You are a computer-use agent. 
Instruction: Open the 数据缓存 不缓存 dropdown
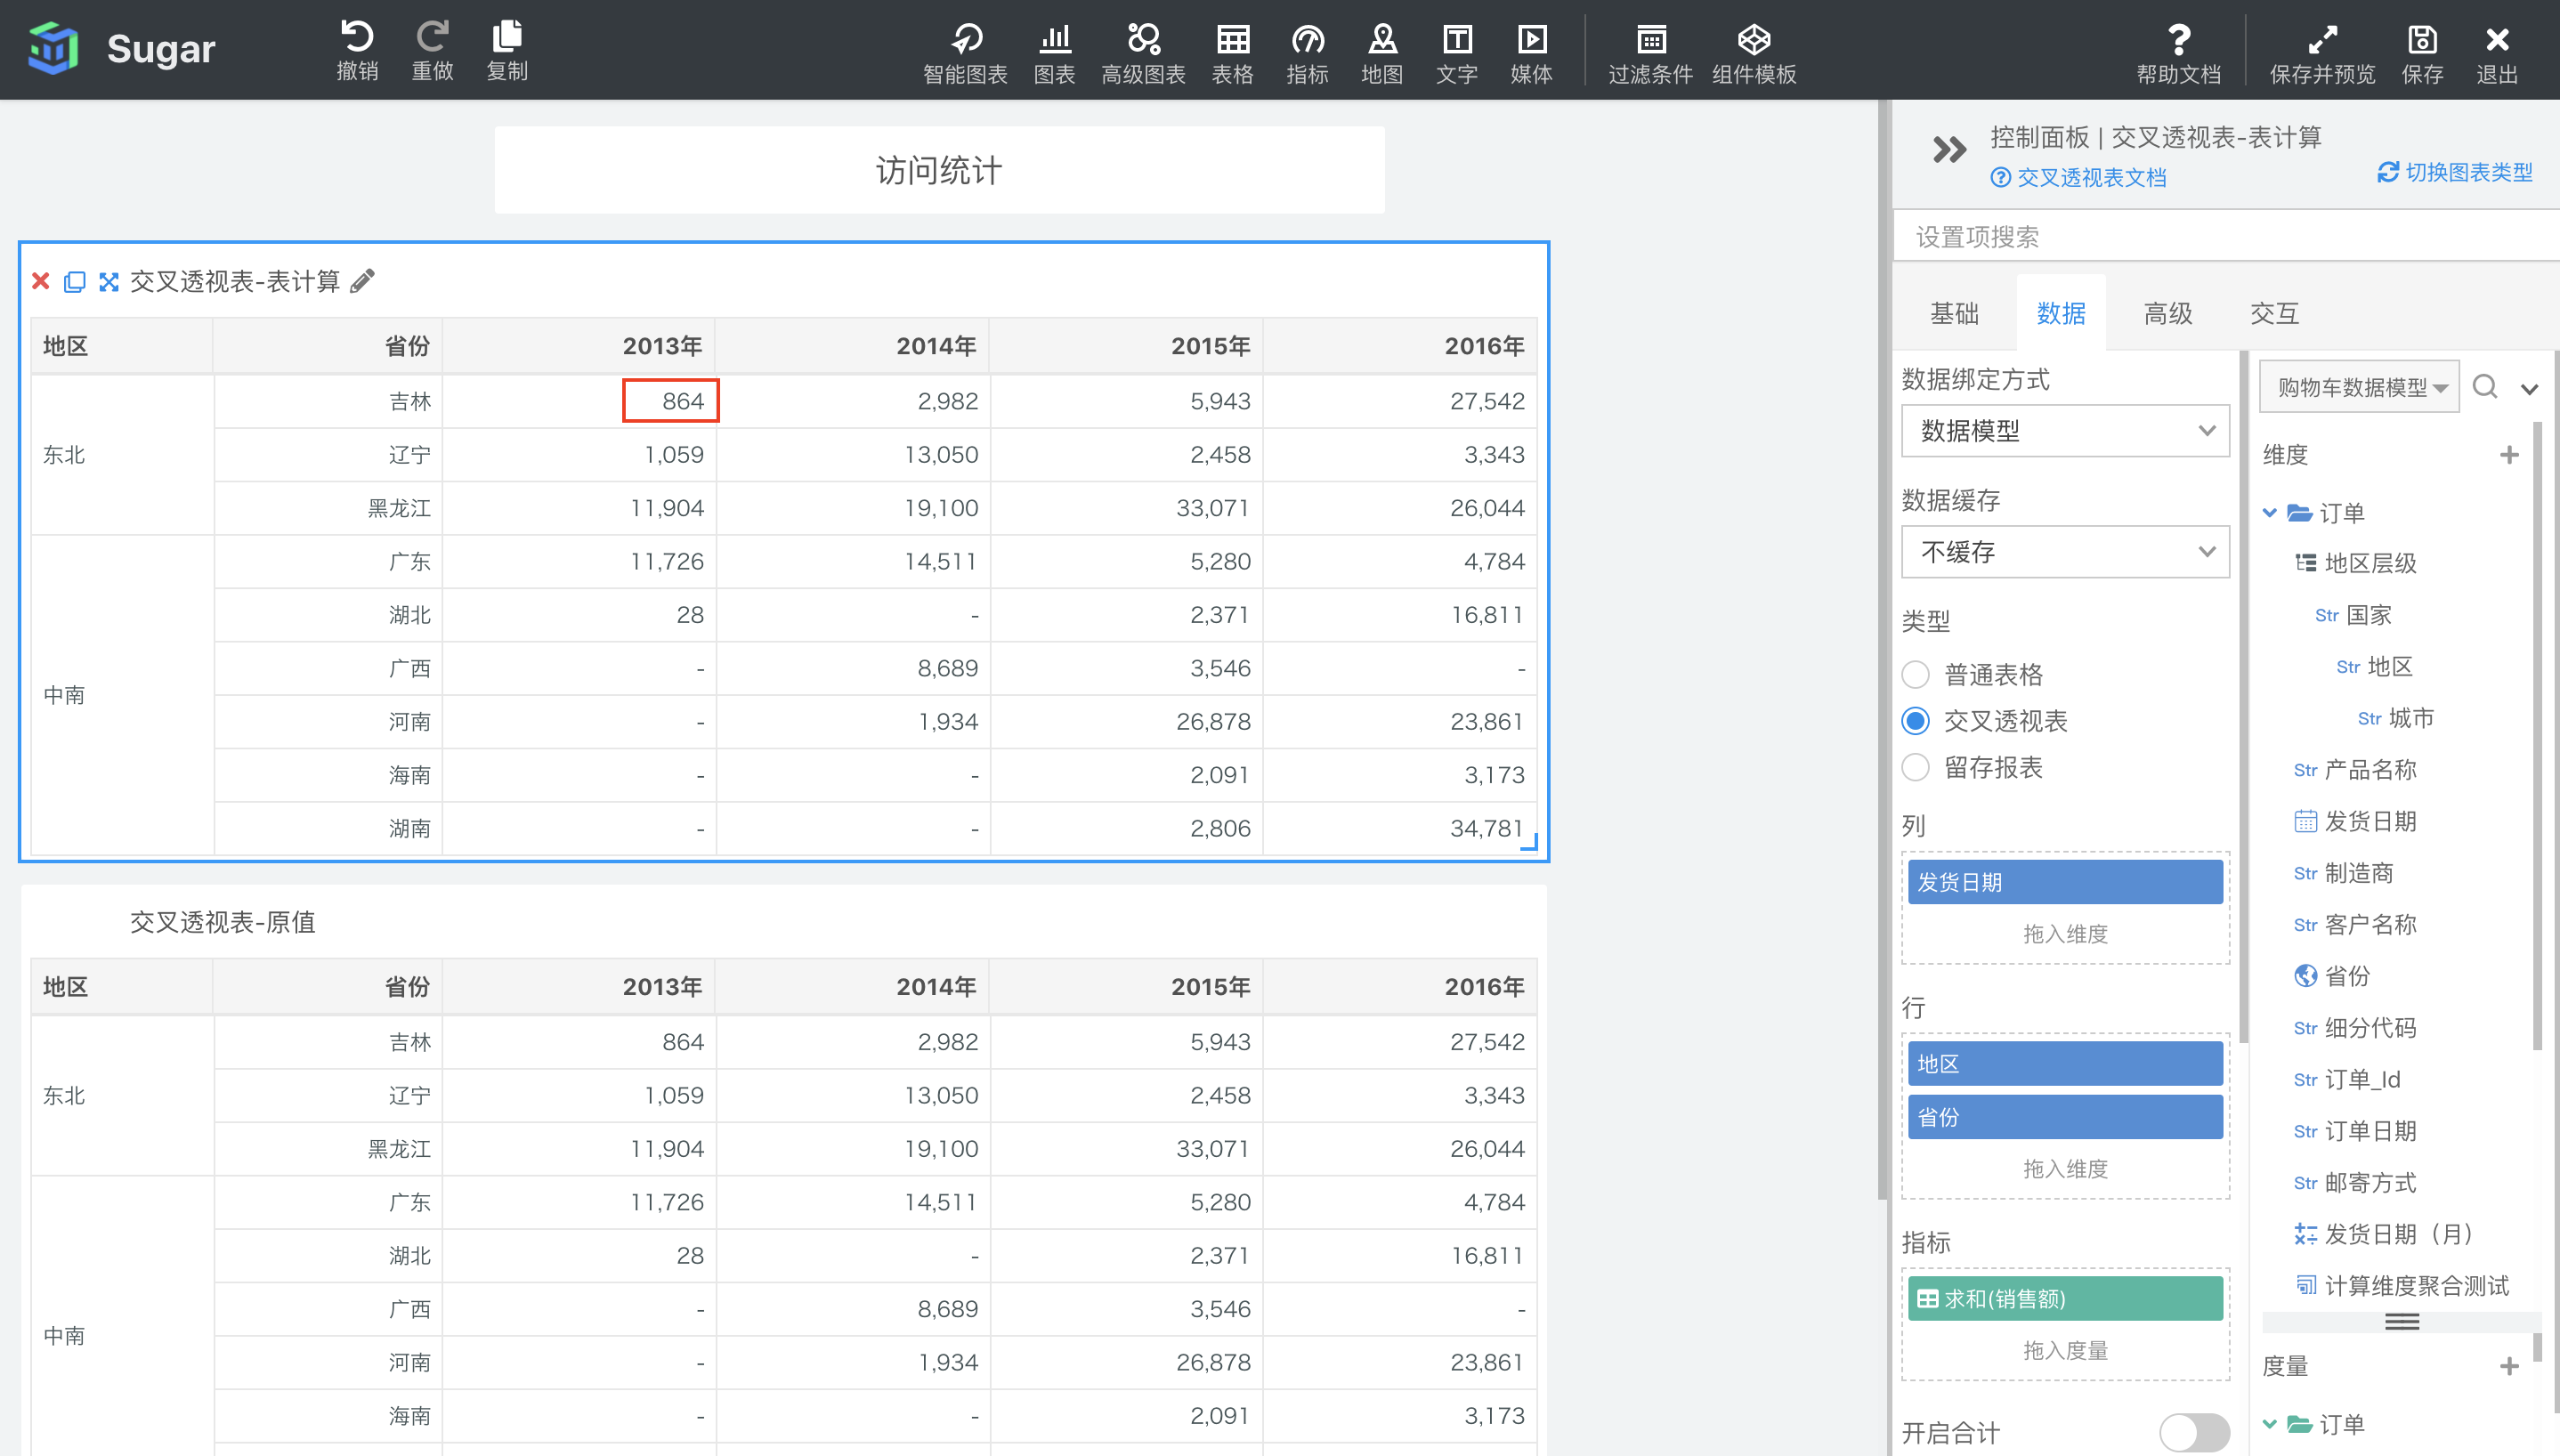[2065, 552]
